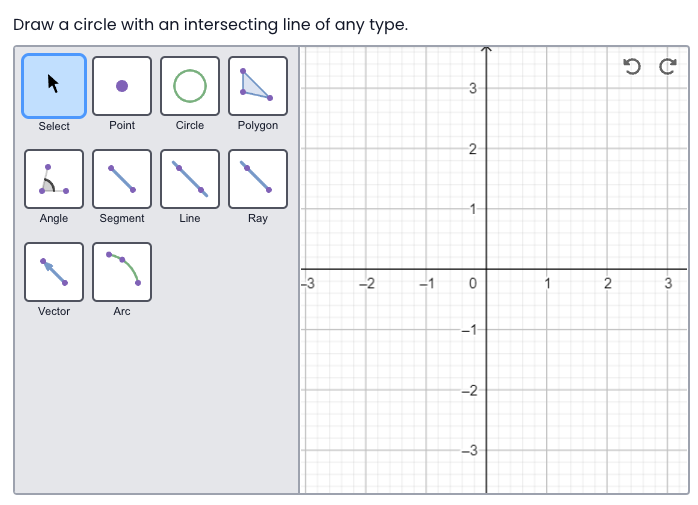Activate the Ray tool
The width and height of the screenshot is (698, 505).
pos(258,179)
